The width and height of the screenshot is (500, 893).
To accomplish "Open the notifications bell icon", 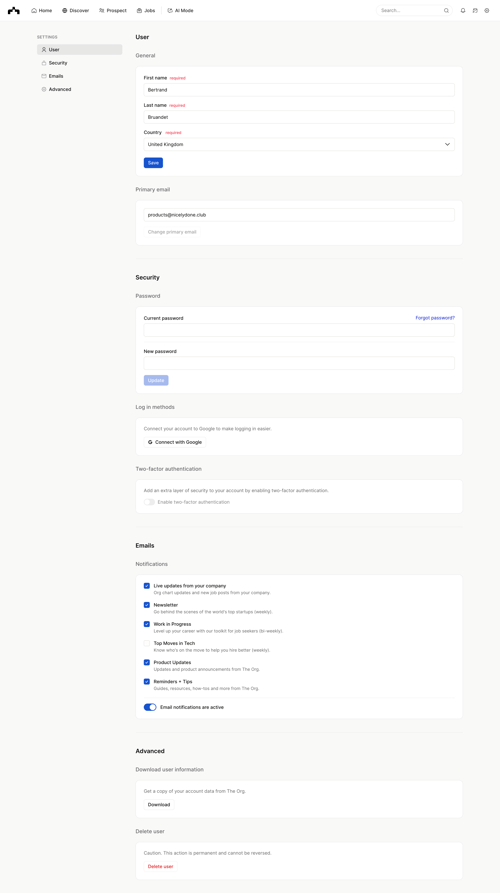I will point(463,10).
